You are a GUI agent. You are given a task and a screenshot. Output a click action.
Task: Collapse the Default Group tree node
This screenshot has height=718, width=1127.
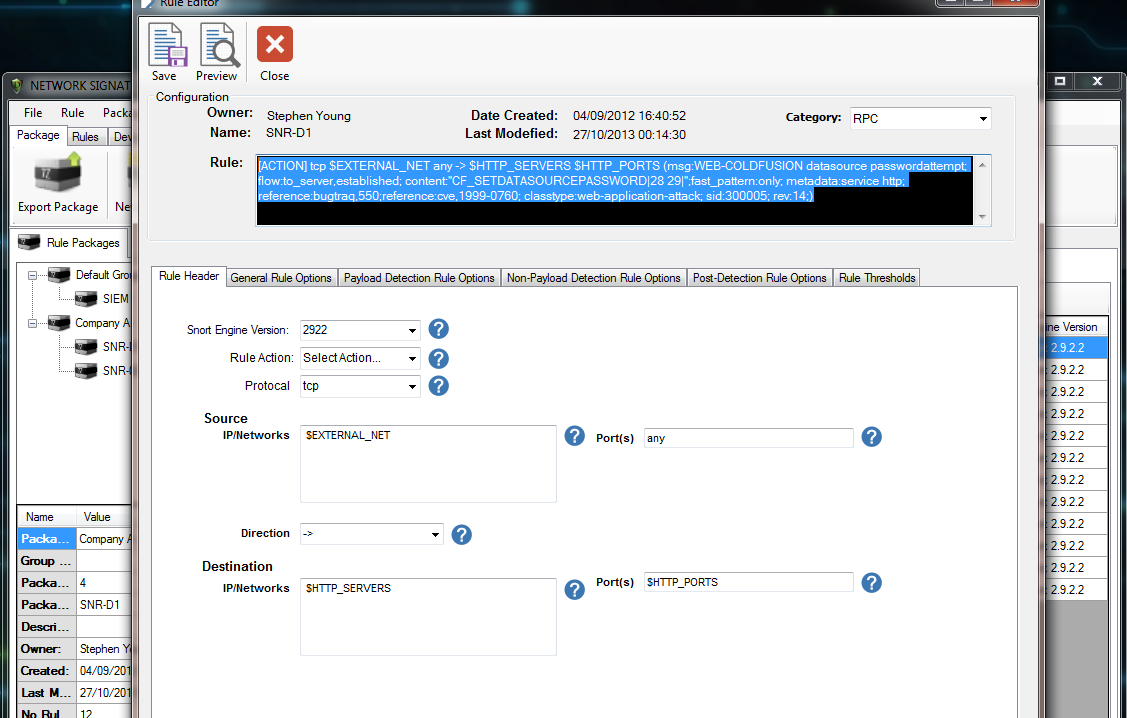coord(32,275)
